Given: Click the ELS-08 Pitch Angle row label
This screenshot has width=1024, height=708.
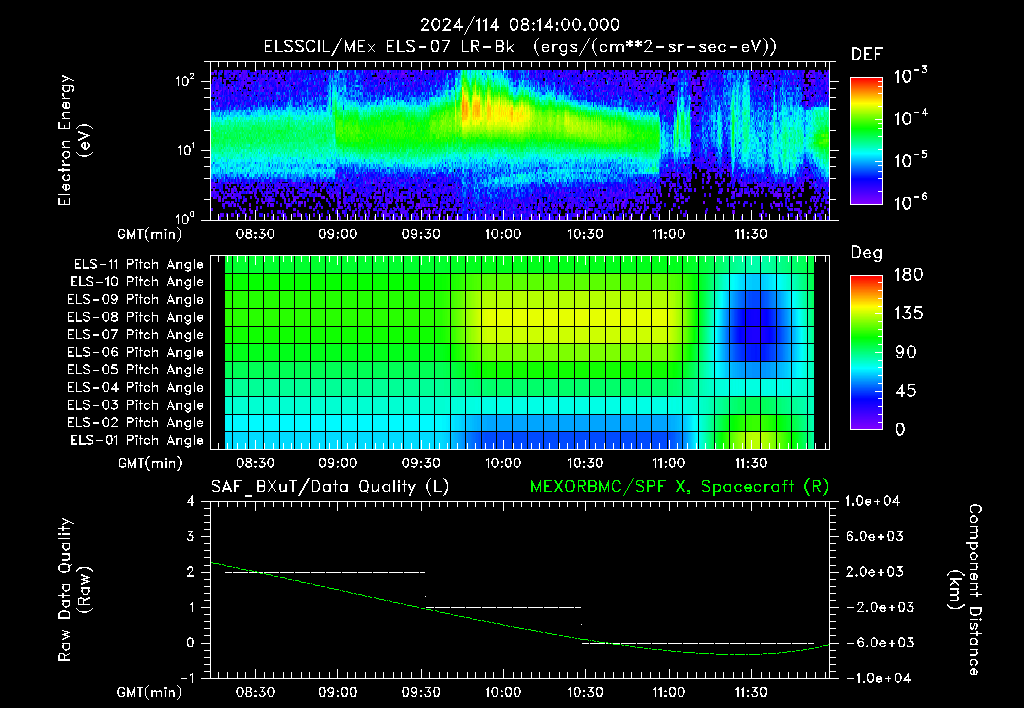Looking at the screenshot, I should coord(135,317).
